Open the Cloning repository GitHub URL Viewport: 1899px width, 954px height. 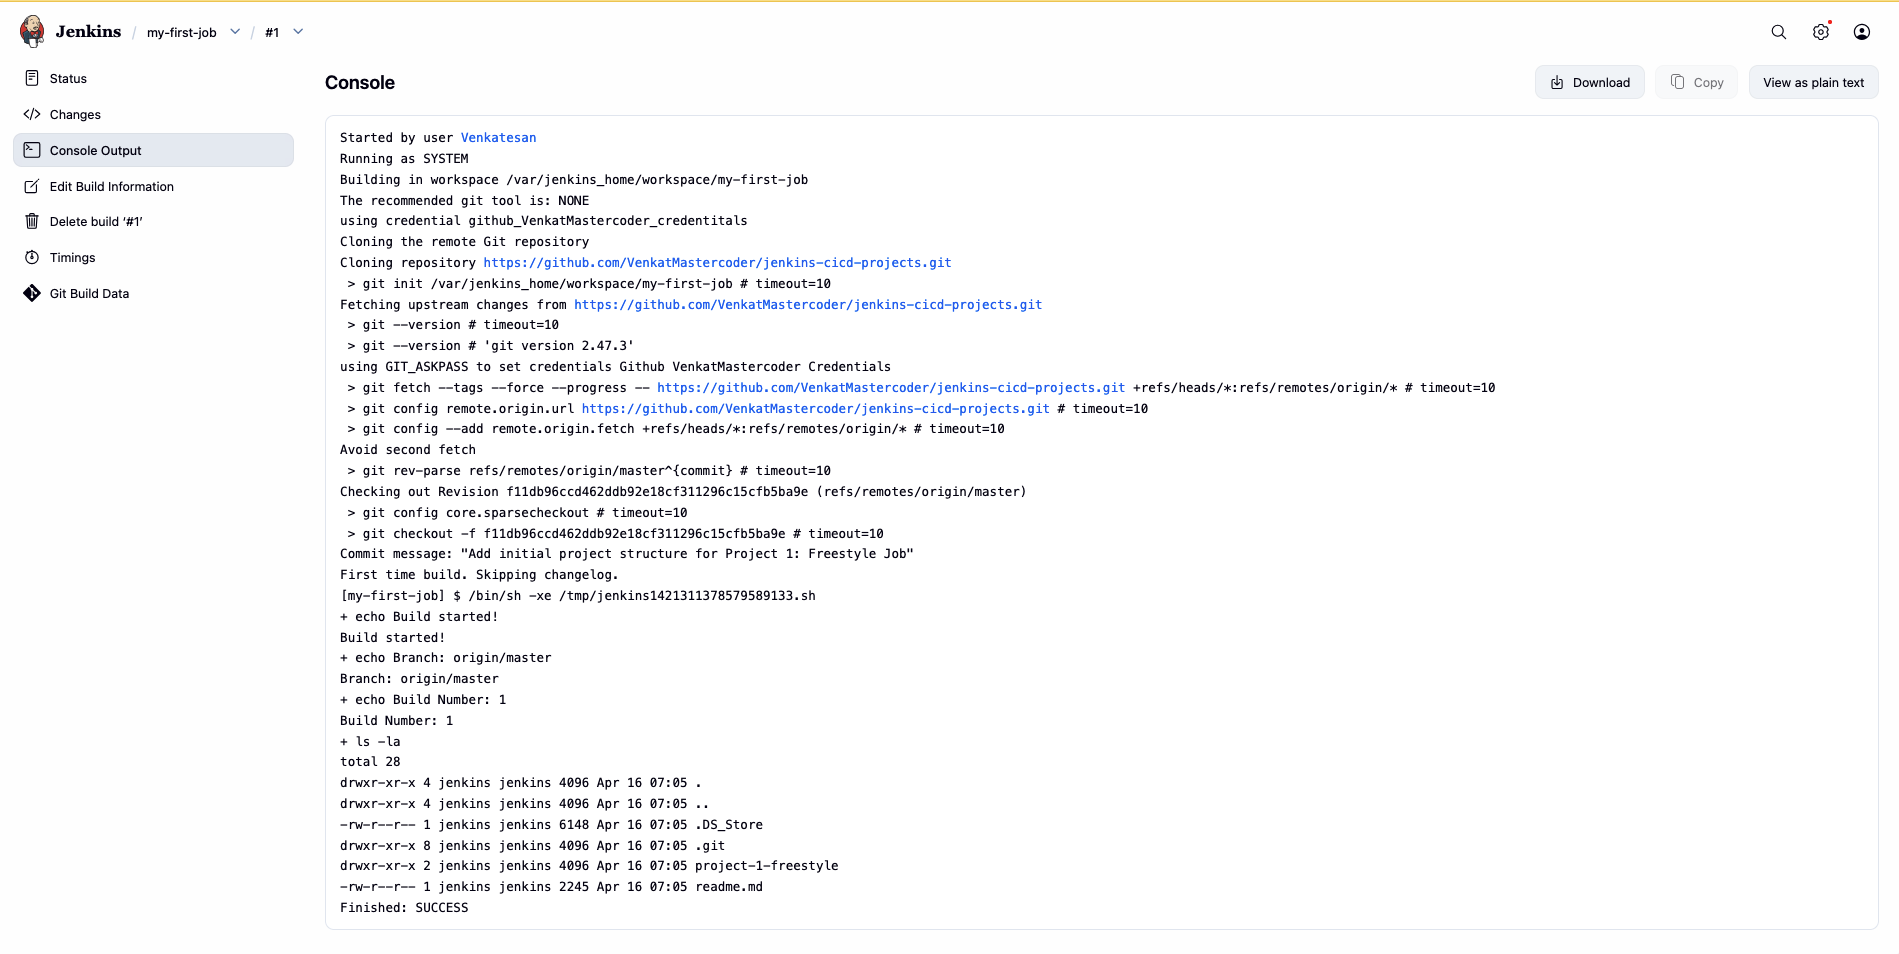(x=717, y=263)
